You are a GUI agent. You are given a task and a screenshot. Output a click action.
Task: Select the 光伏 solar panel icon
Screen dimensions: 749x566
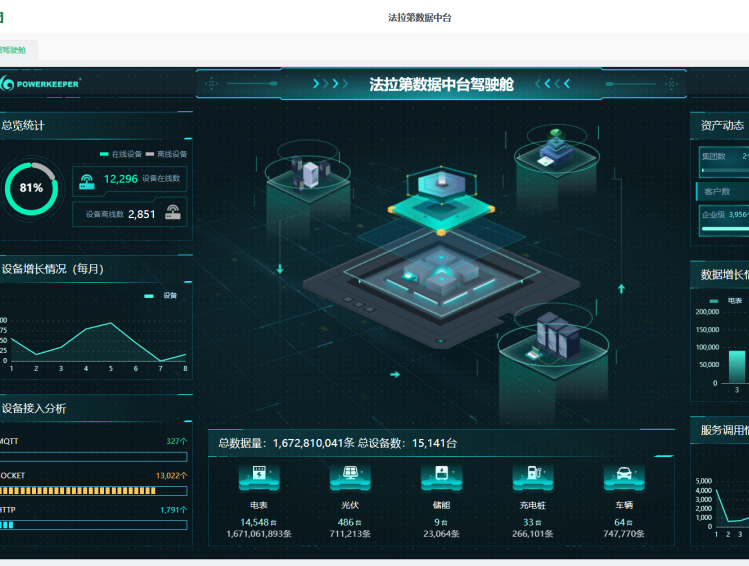[350, 477]
